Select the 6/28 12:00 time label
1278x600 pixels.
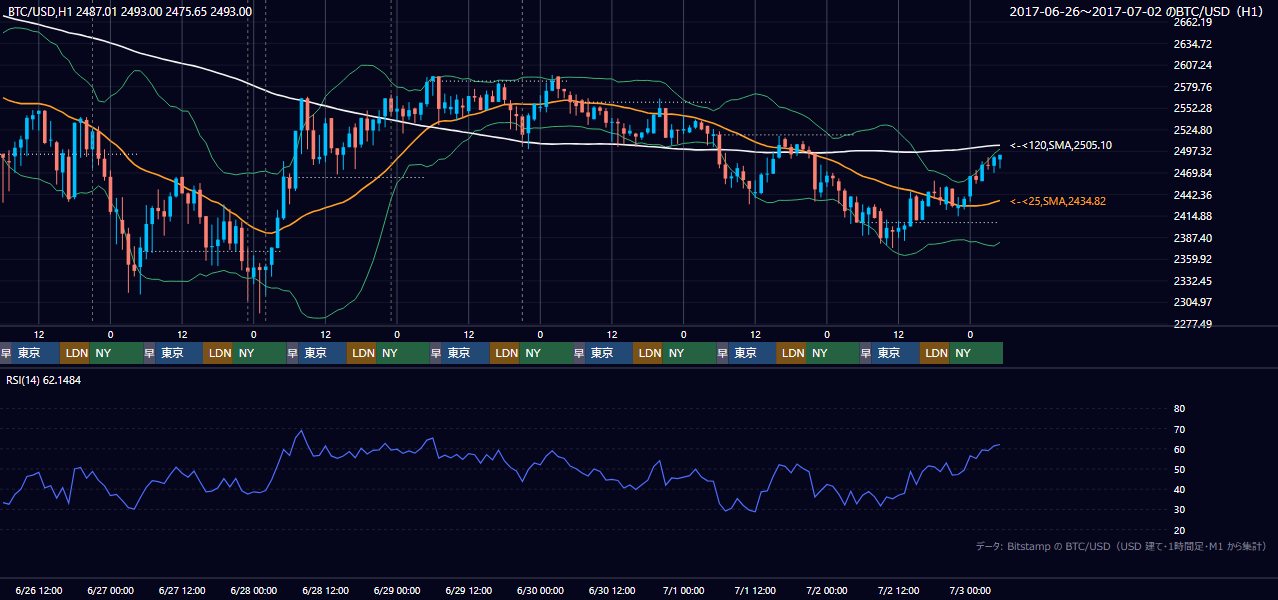click(x=326, y=591)
